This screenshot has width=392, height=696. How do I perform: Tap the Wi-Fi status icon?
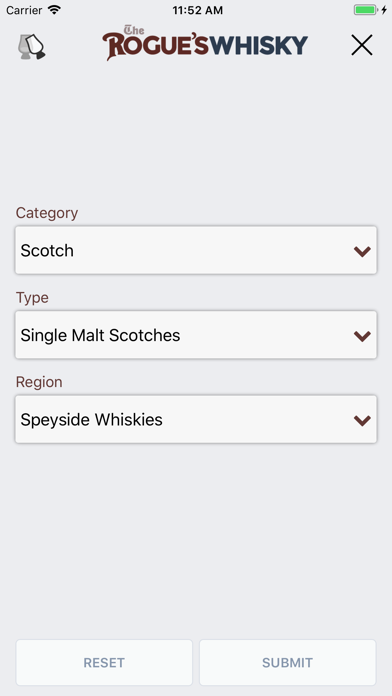[54, 10]
